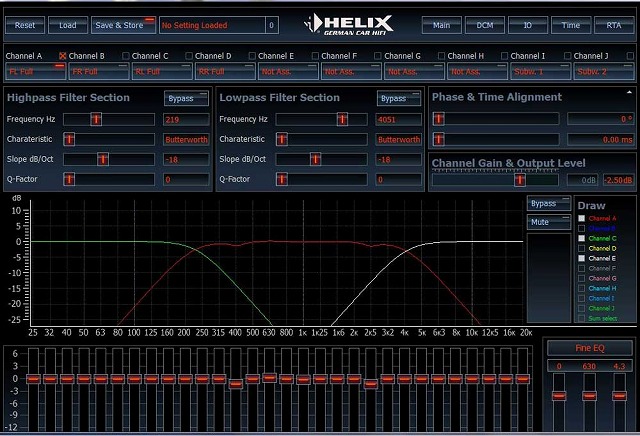
Task: Check the link box between Channel C and D
Action: (189, 56)
